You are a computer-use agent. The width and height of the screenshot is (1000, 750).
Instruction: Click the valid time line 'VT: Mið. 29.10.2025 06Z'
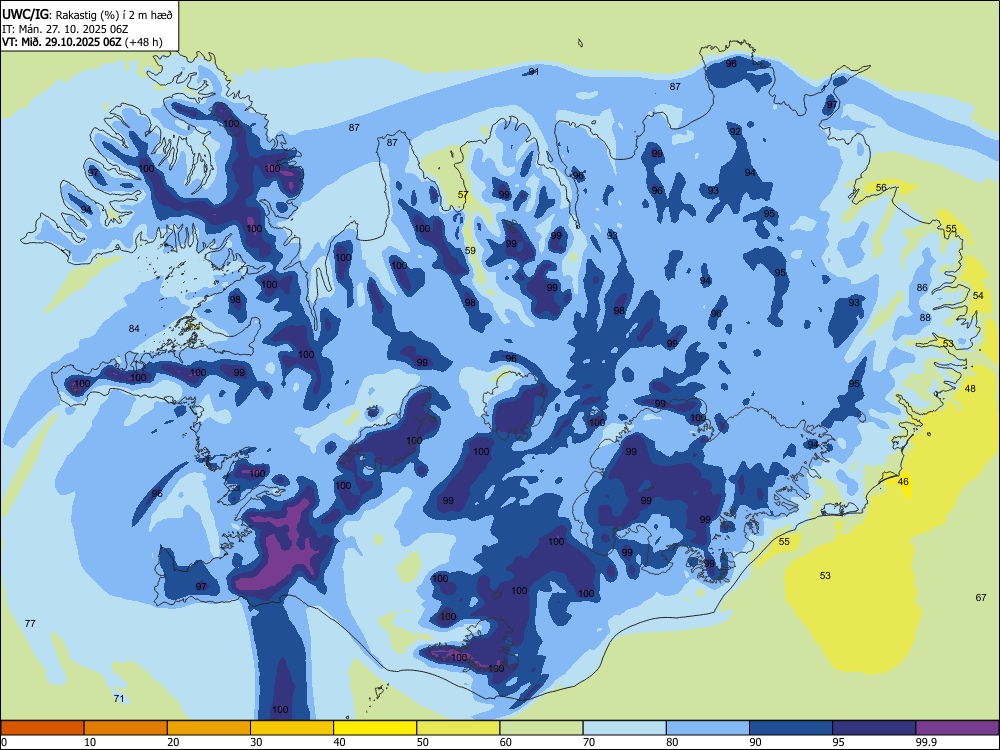tap(61, 42)
